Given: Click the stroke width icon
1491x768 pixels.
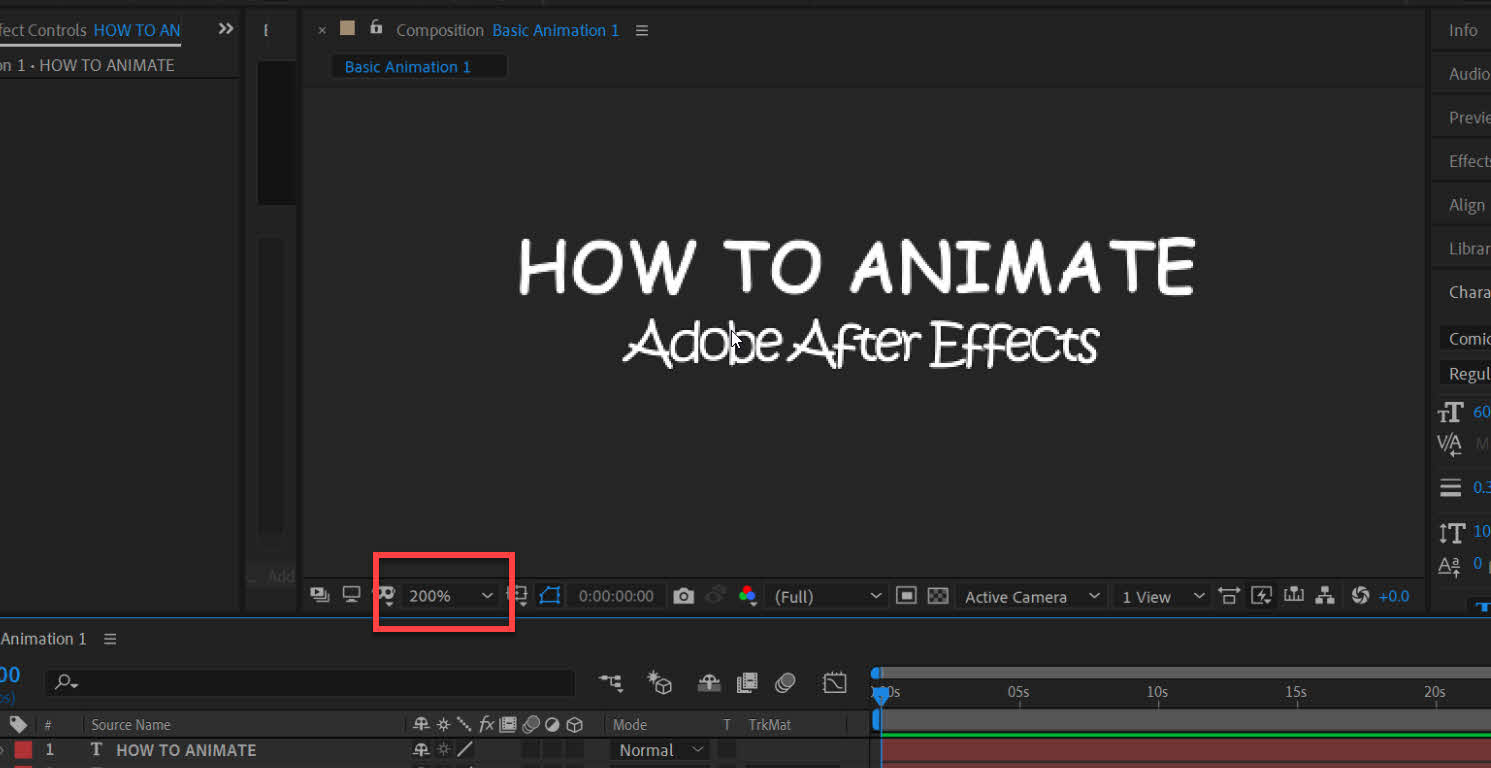Looking at the screenshot, I should pyautogui.click(x=1451, y=488).
